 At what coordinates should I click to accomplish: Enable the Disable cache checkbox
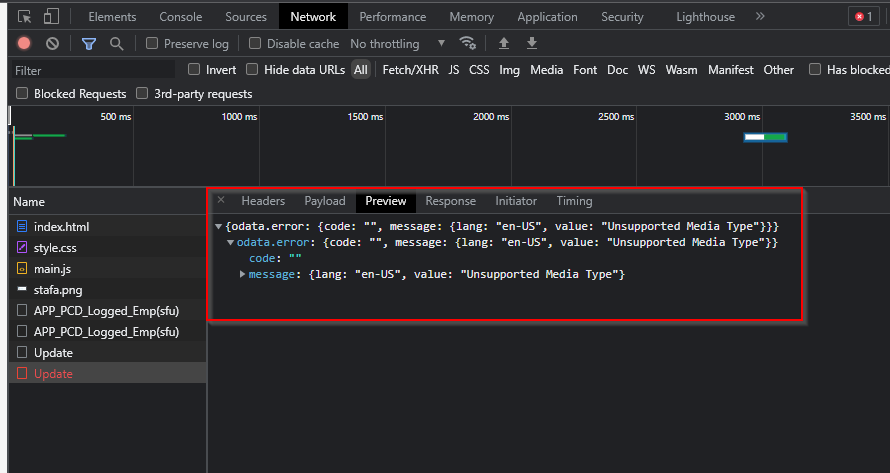(255, 43)
